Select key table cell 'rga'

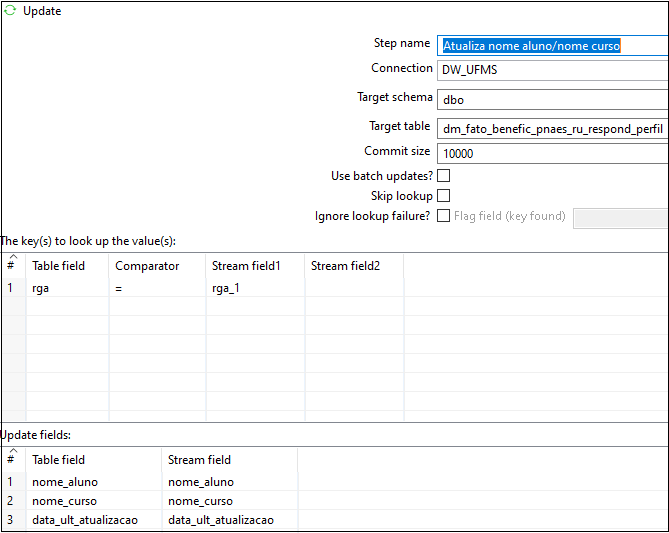[x=67, y=288]
